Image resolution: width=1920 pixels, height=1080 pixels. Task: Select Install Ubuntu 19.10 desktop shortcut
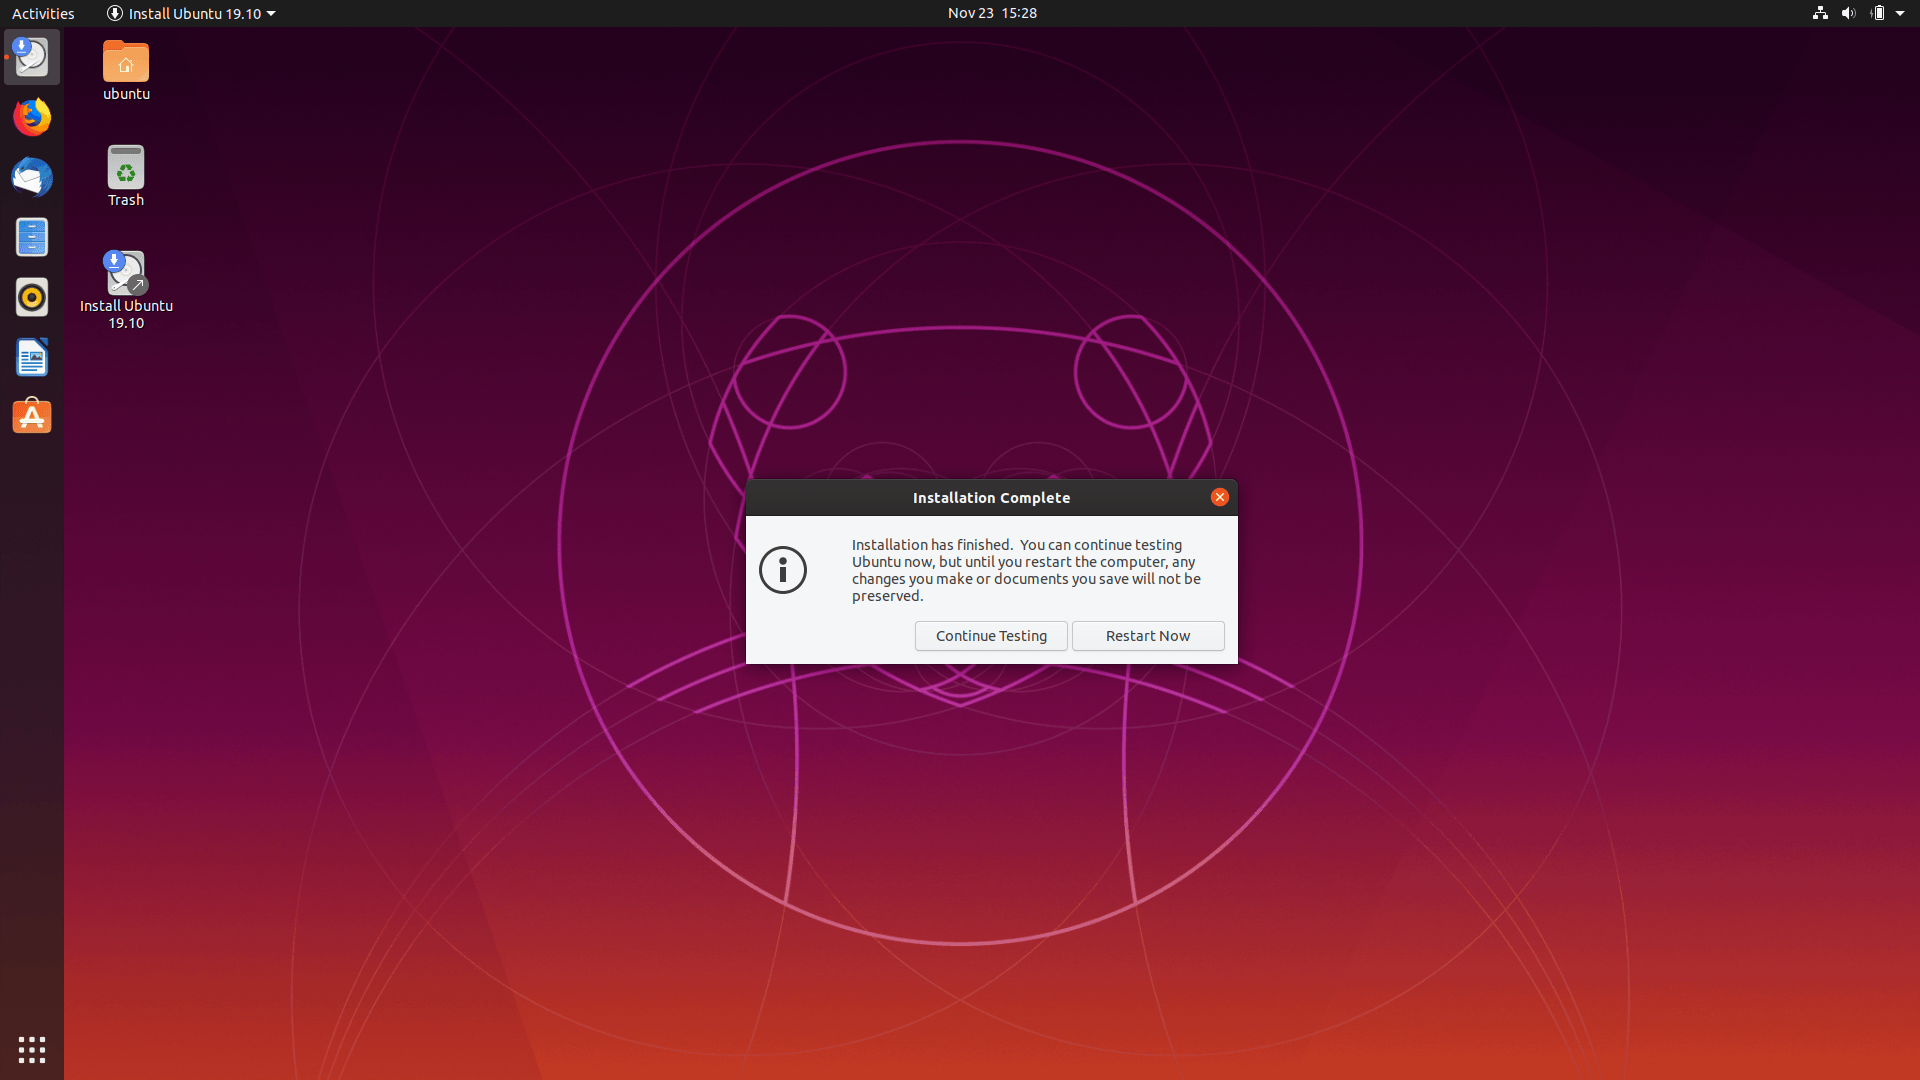(x=126, y=275)
